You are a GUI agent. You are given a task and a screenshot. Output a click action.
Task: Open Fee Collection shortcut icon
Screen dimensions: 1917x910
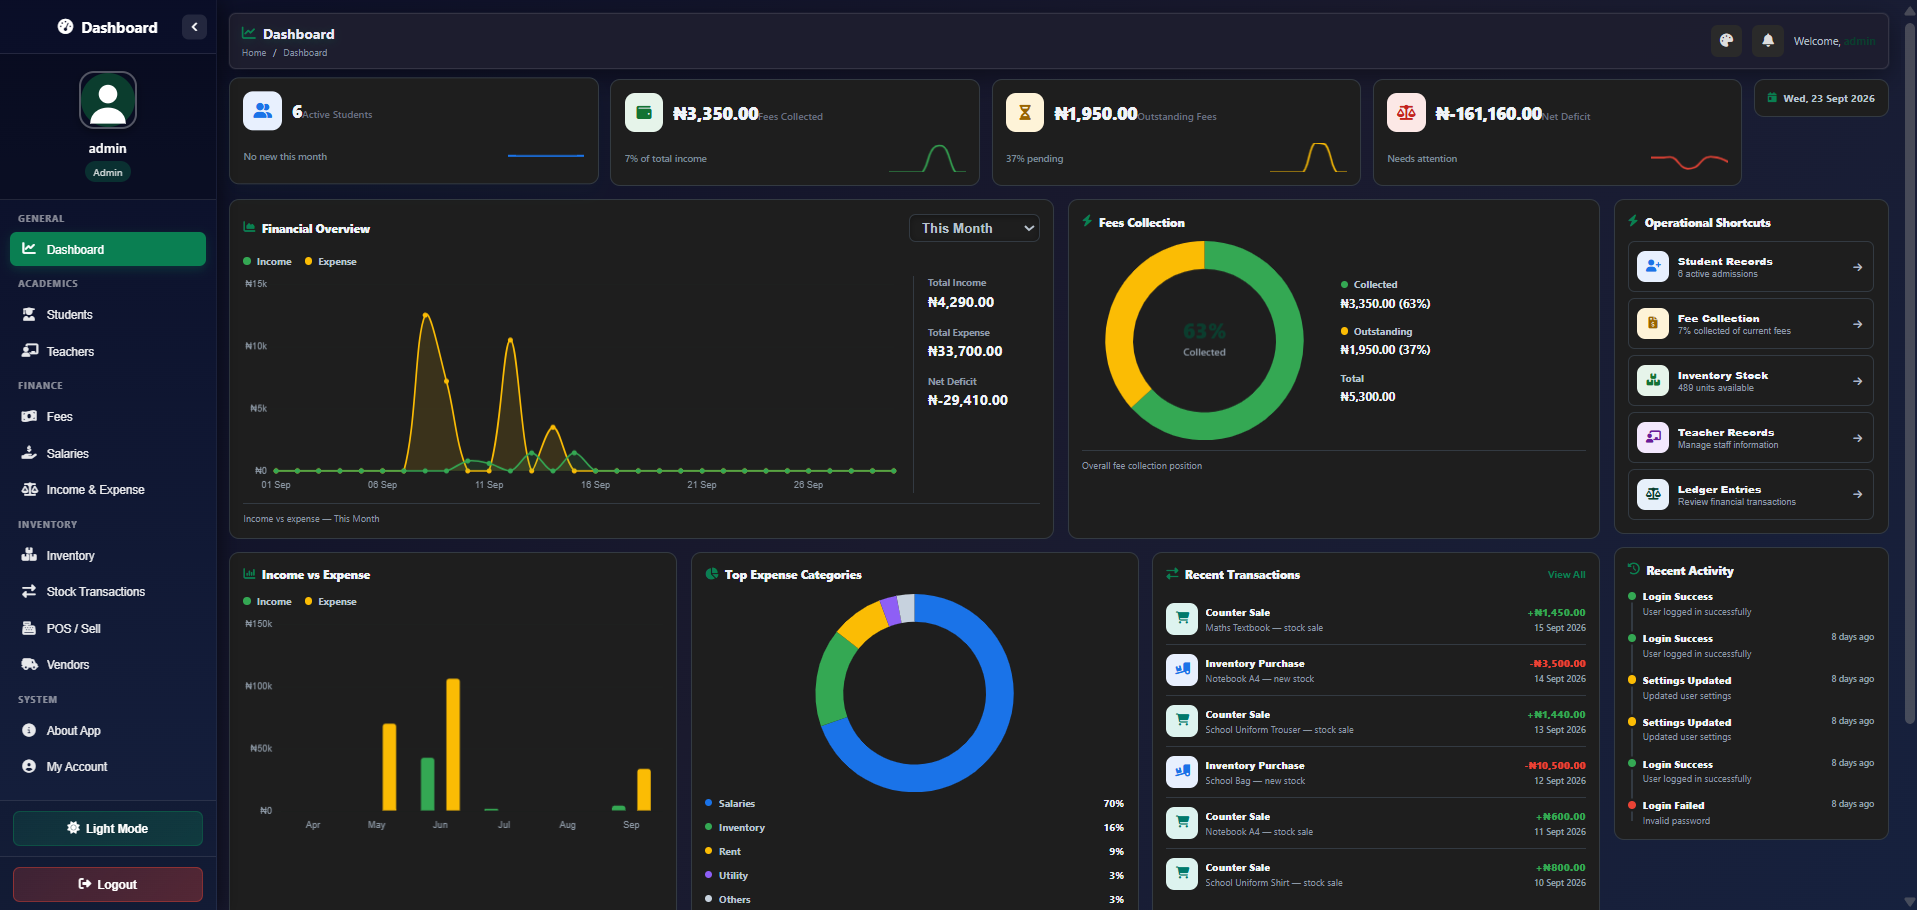pos(1653,324)
